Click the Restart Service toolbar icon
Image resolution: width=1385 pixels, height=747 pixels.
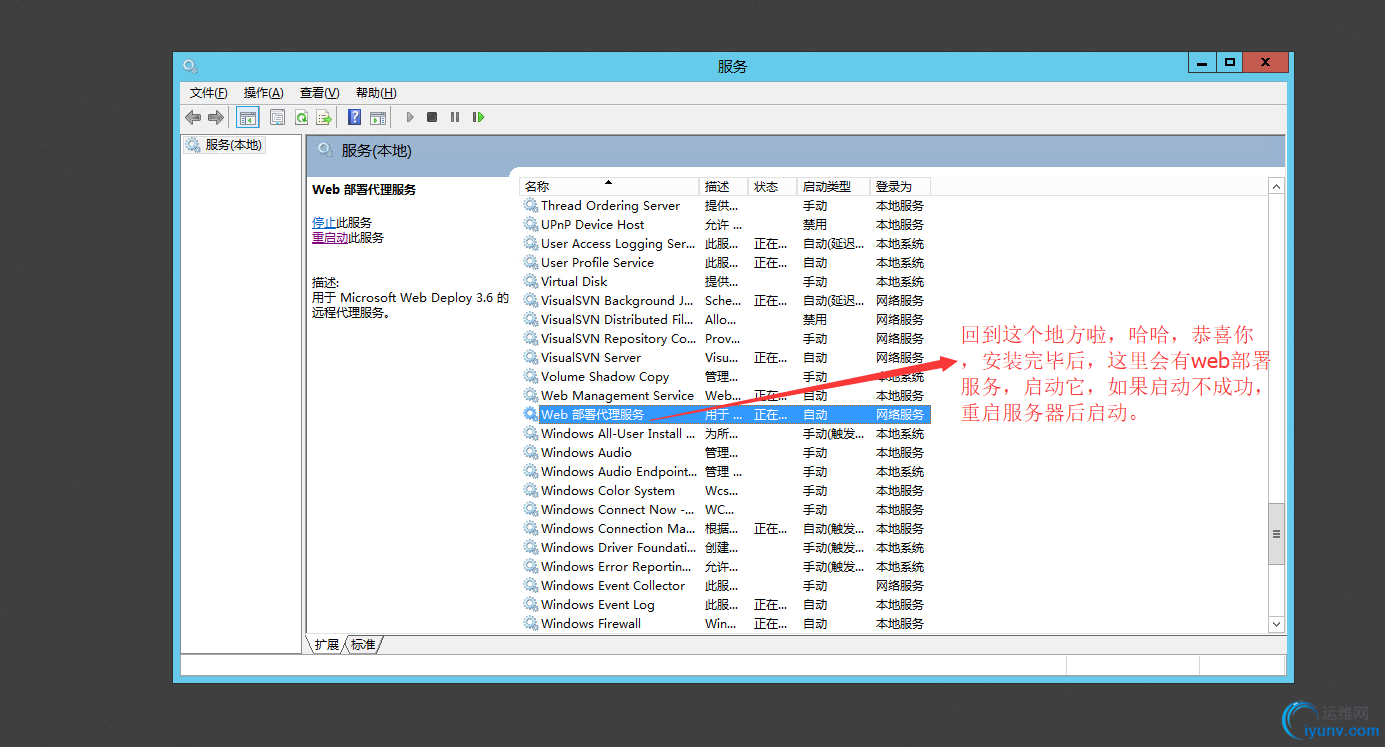coord(479,117)
